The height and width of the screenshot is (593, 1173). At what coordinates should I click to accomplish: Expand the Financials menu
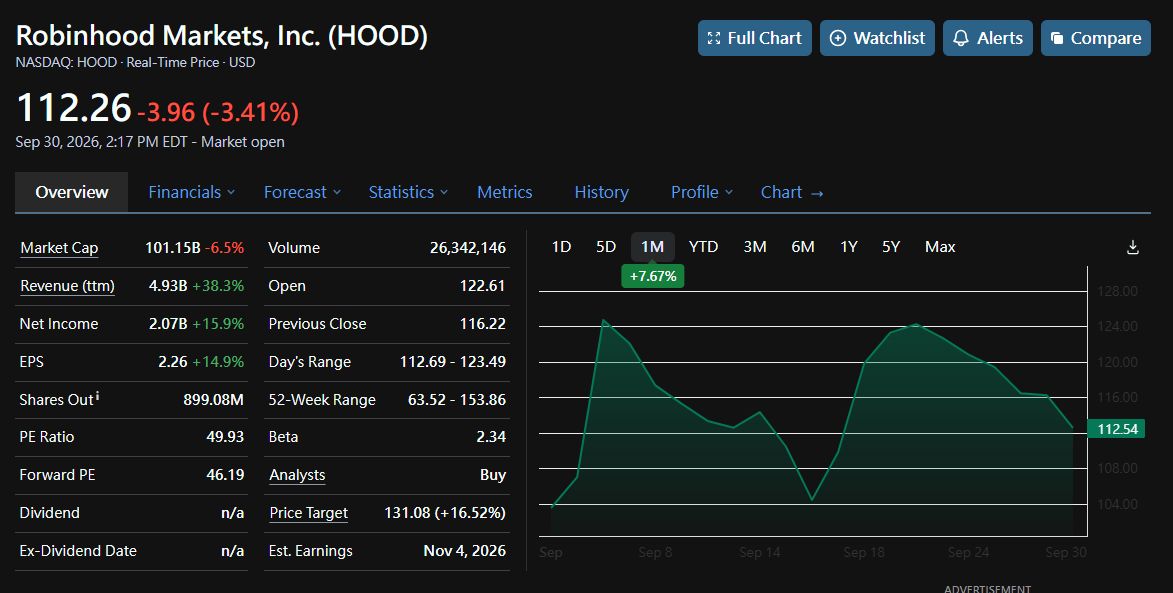pos(192,192)
